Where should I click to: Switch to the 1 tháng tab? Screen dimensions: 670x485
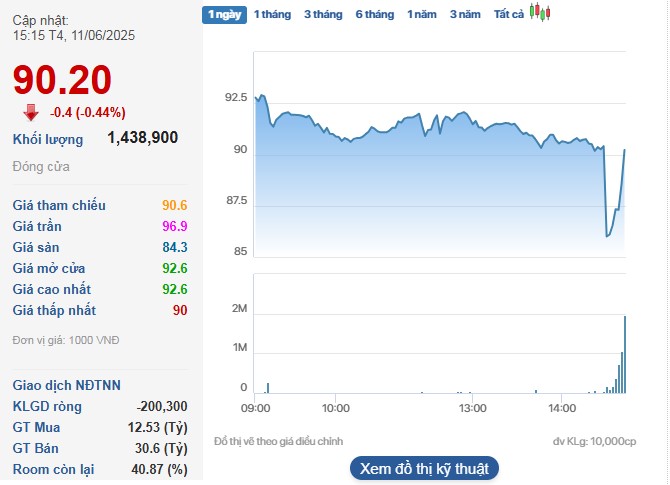[x=271, y=14]
